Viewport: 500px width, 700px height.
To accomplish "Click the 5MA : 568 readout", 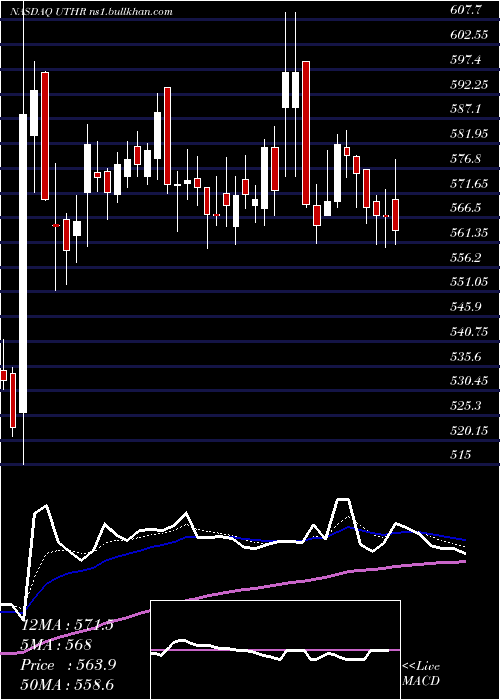I will point(56,645).
